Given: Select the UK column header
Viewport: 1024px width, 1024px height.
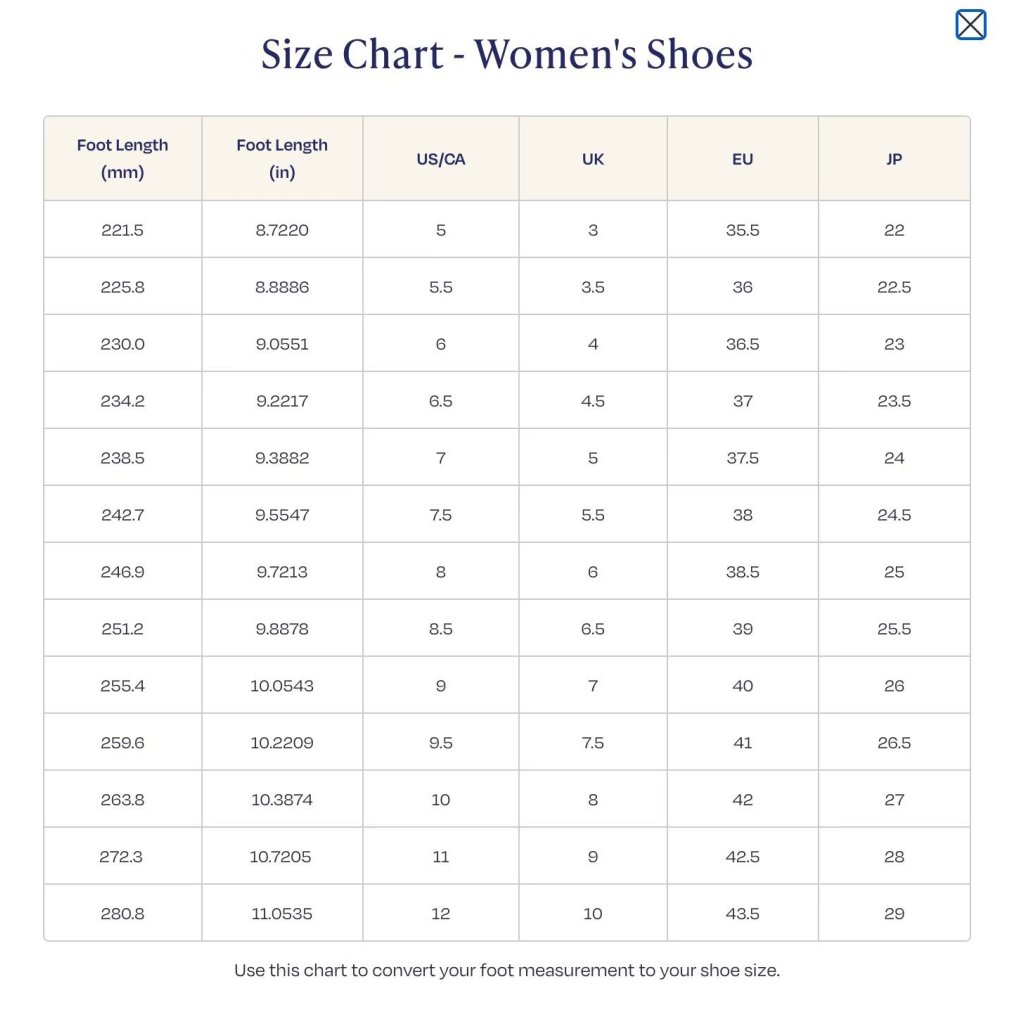Looking at the screenshot, I should [593, 159].
